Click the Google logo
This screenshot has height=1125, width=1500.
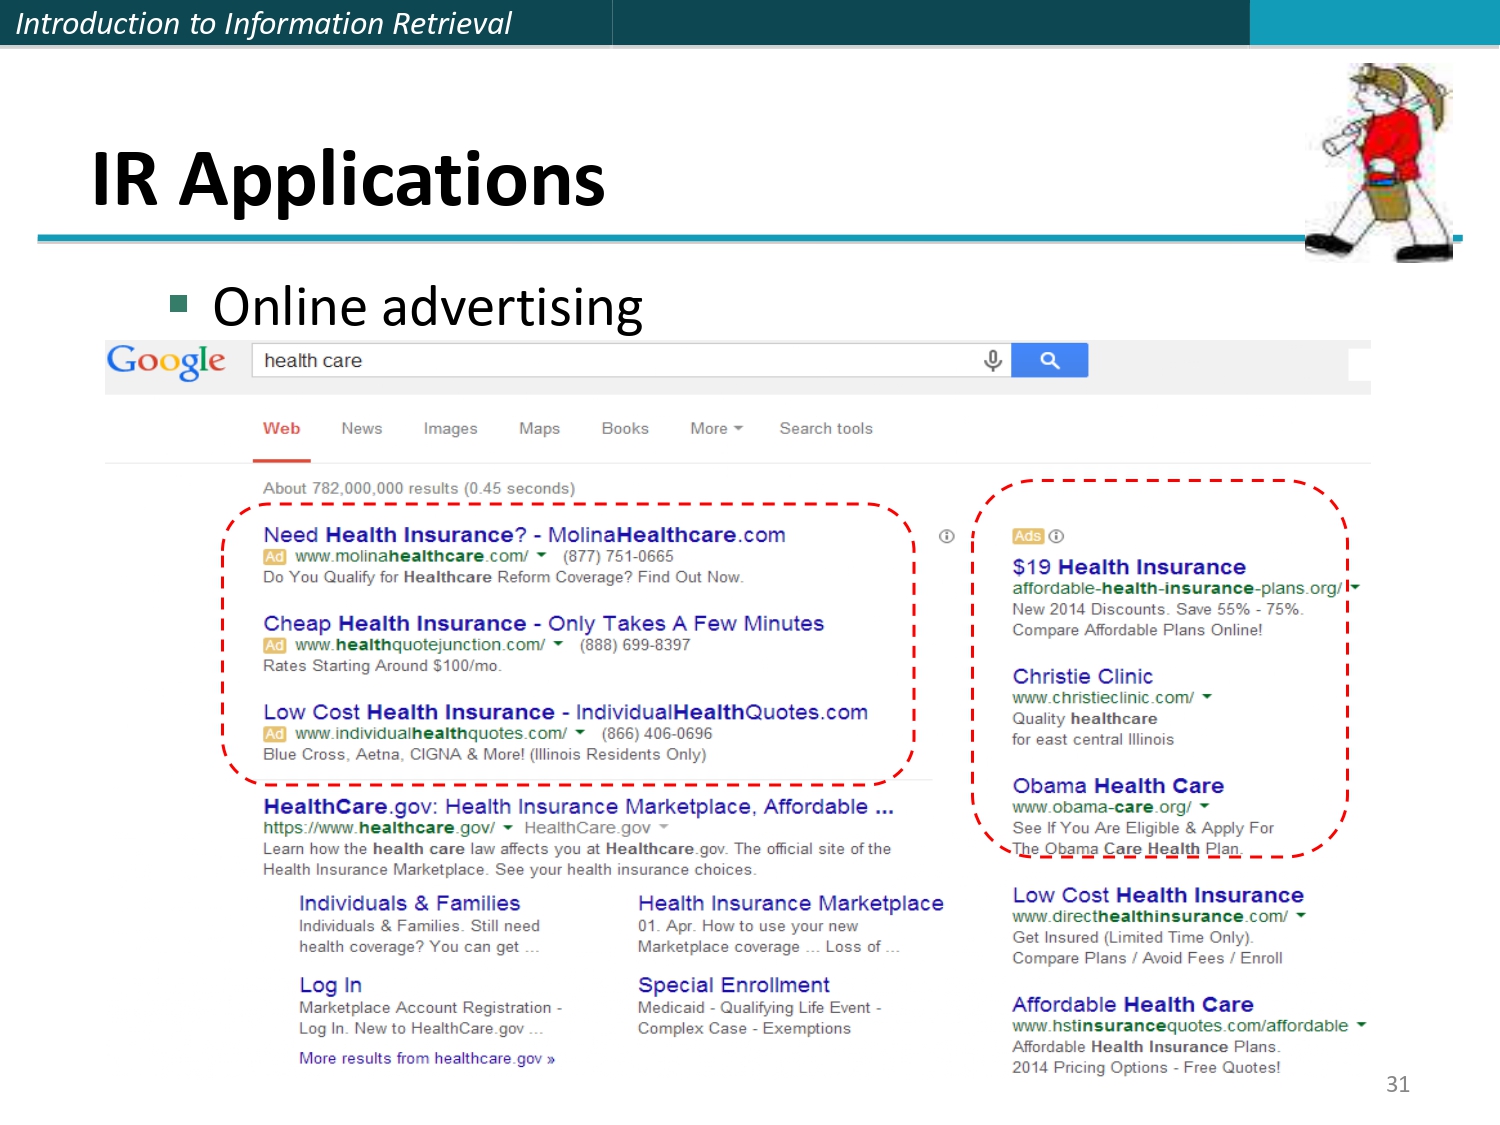[x=166, y=361]
